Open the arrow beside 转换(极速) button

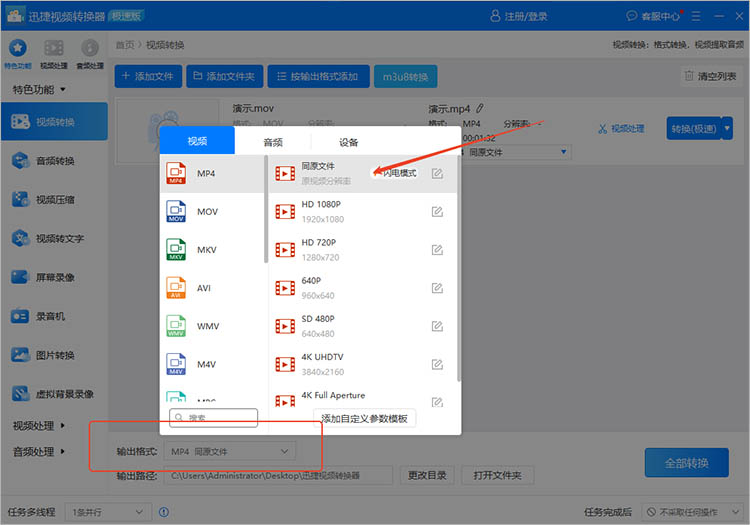click(727, 128)
